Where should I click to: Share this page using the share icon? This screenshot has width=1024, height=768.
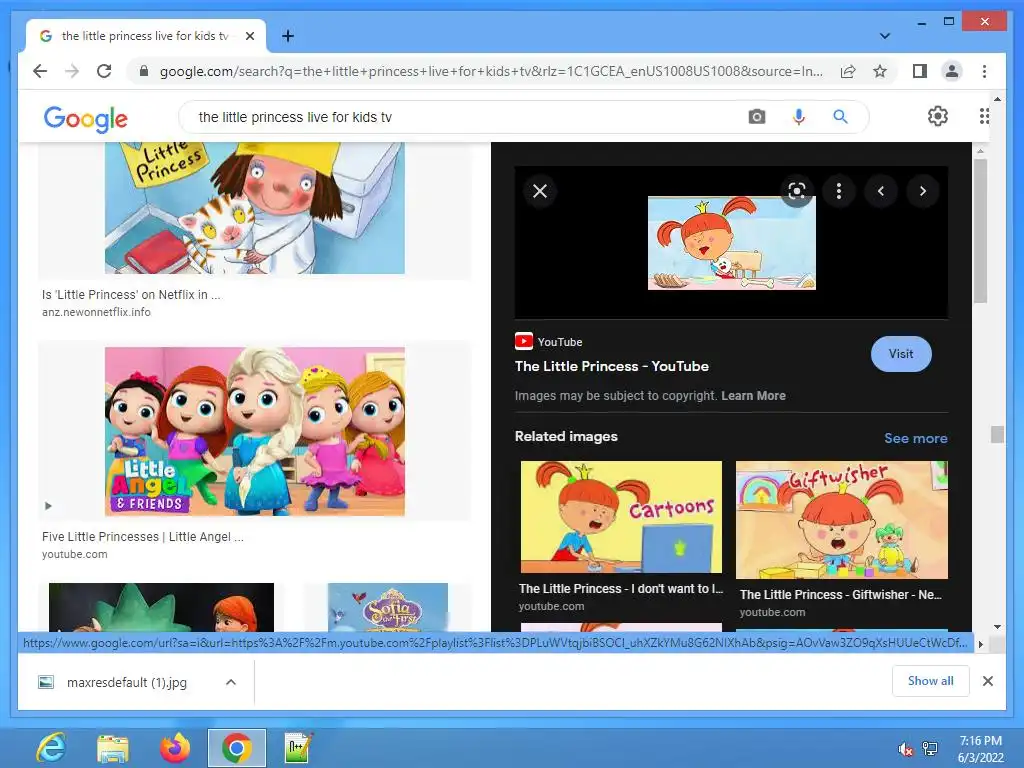848,71
